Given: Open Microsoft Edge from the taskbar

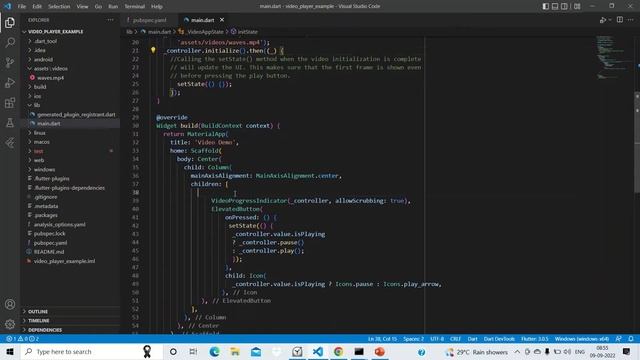Looking at the screenshot, I should 214,351.
